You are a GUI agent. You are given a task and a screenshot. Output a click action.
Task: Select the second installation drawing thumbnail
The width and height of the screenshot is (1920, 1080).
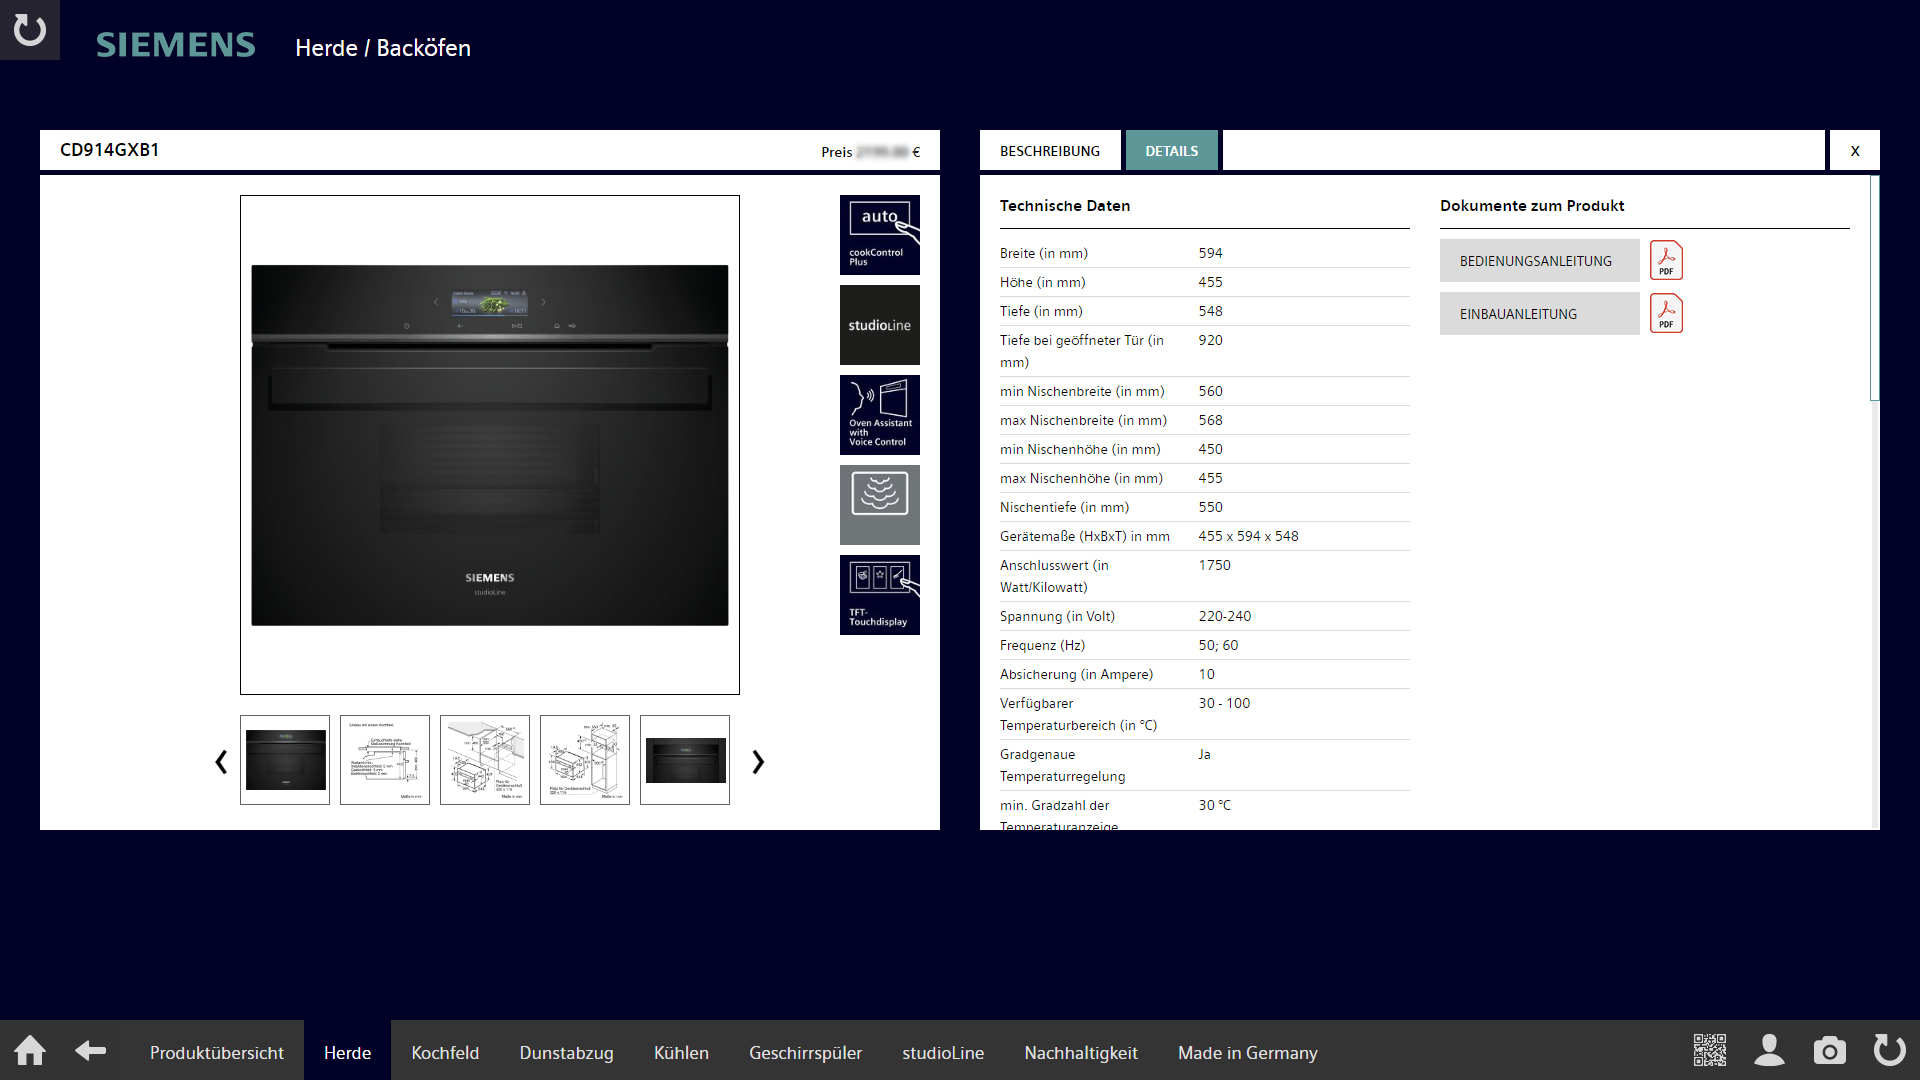(485, 760)
